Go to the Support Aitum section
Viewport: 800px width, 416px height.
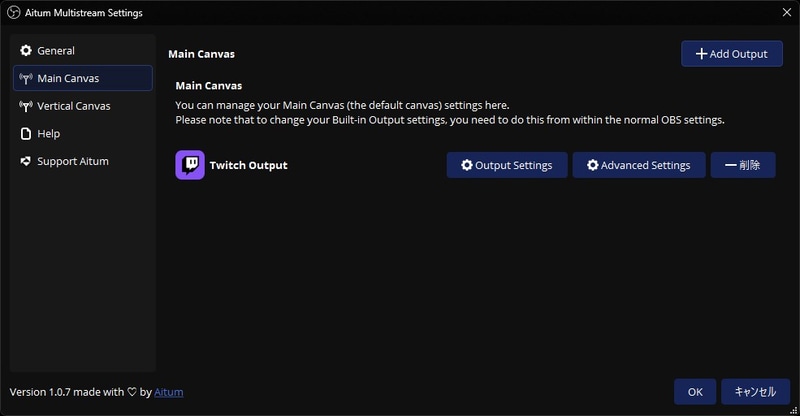click(x=83, y=161)
